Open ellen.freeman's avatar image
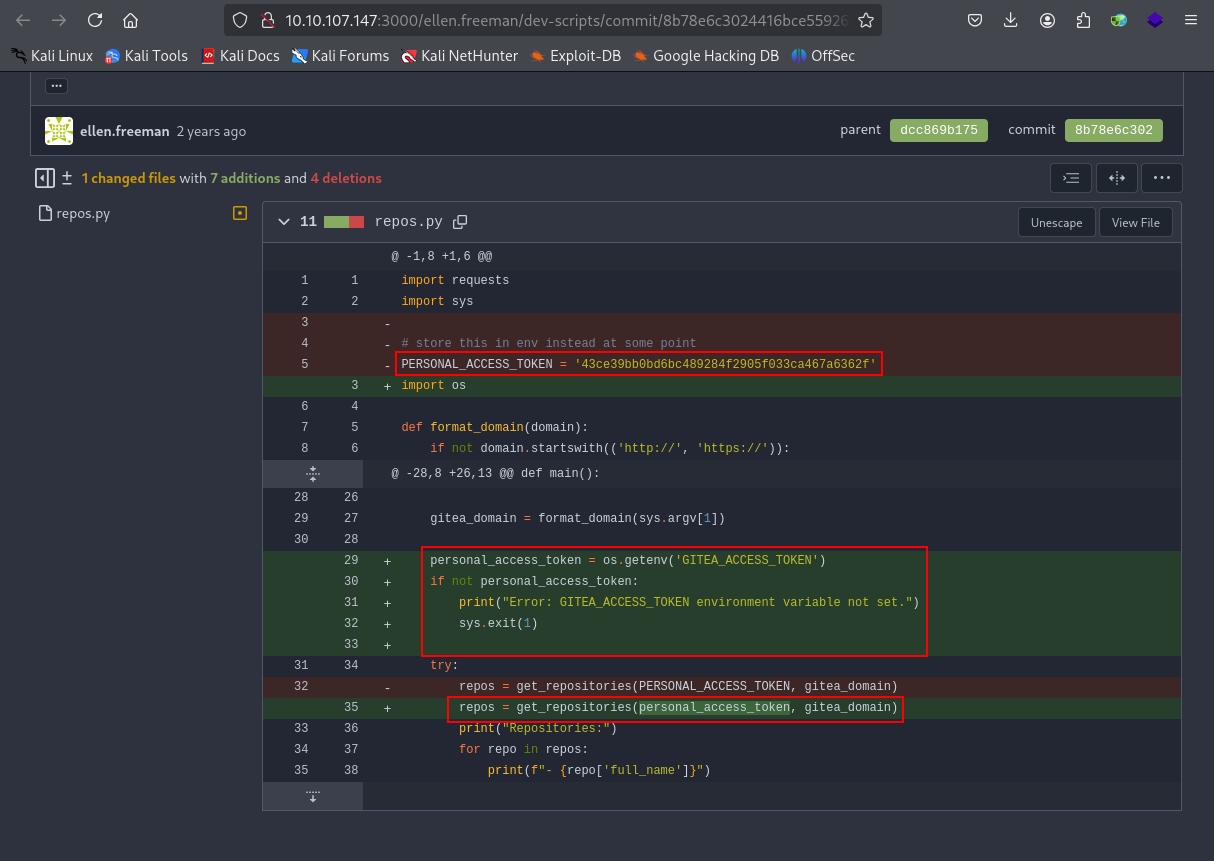 [x=59, y=131]
